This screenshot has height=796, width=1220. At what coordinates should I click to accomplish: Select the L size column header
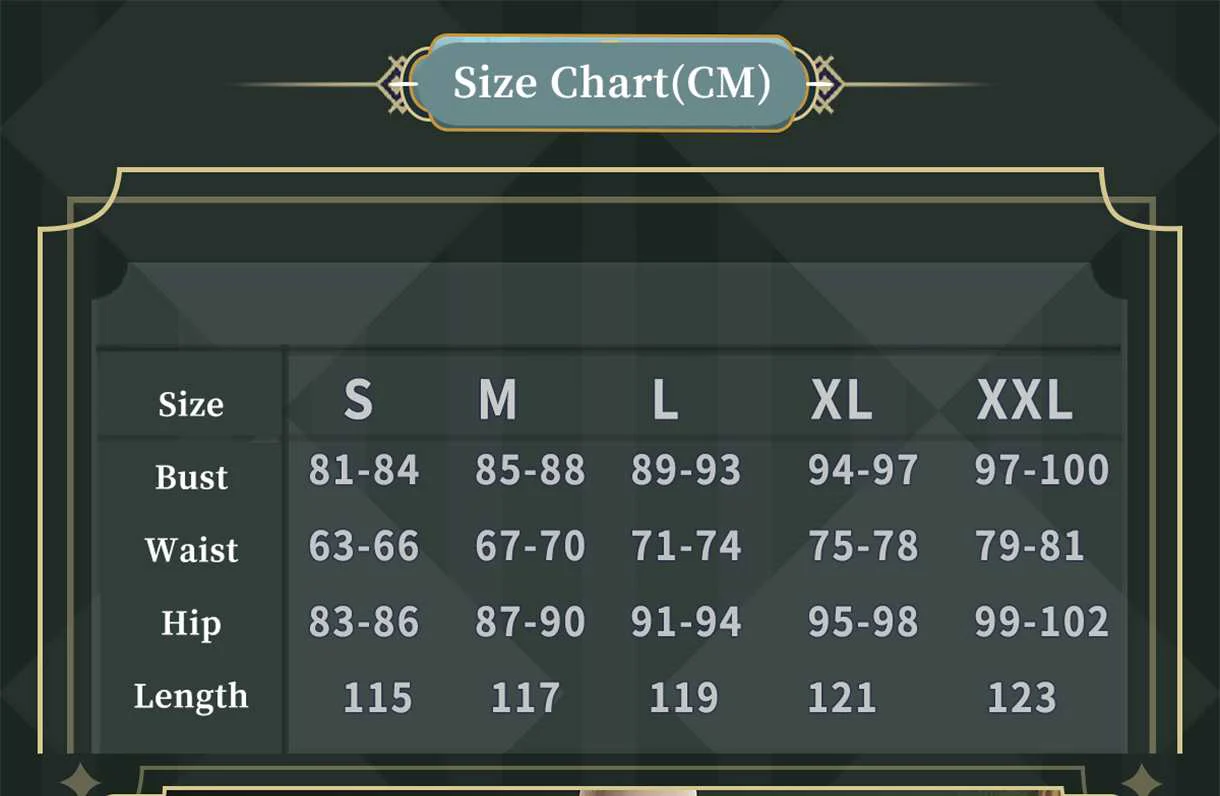tap(665, 400)
